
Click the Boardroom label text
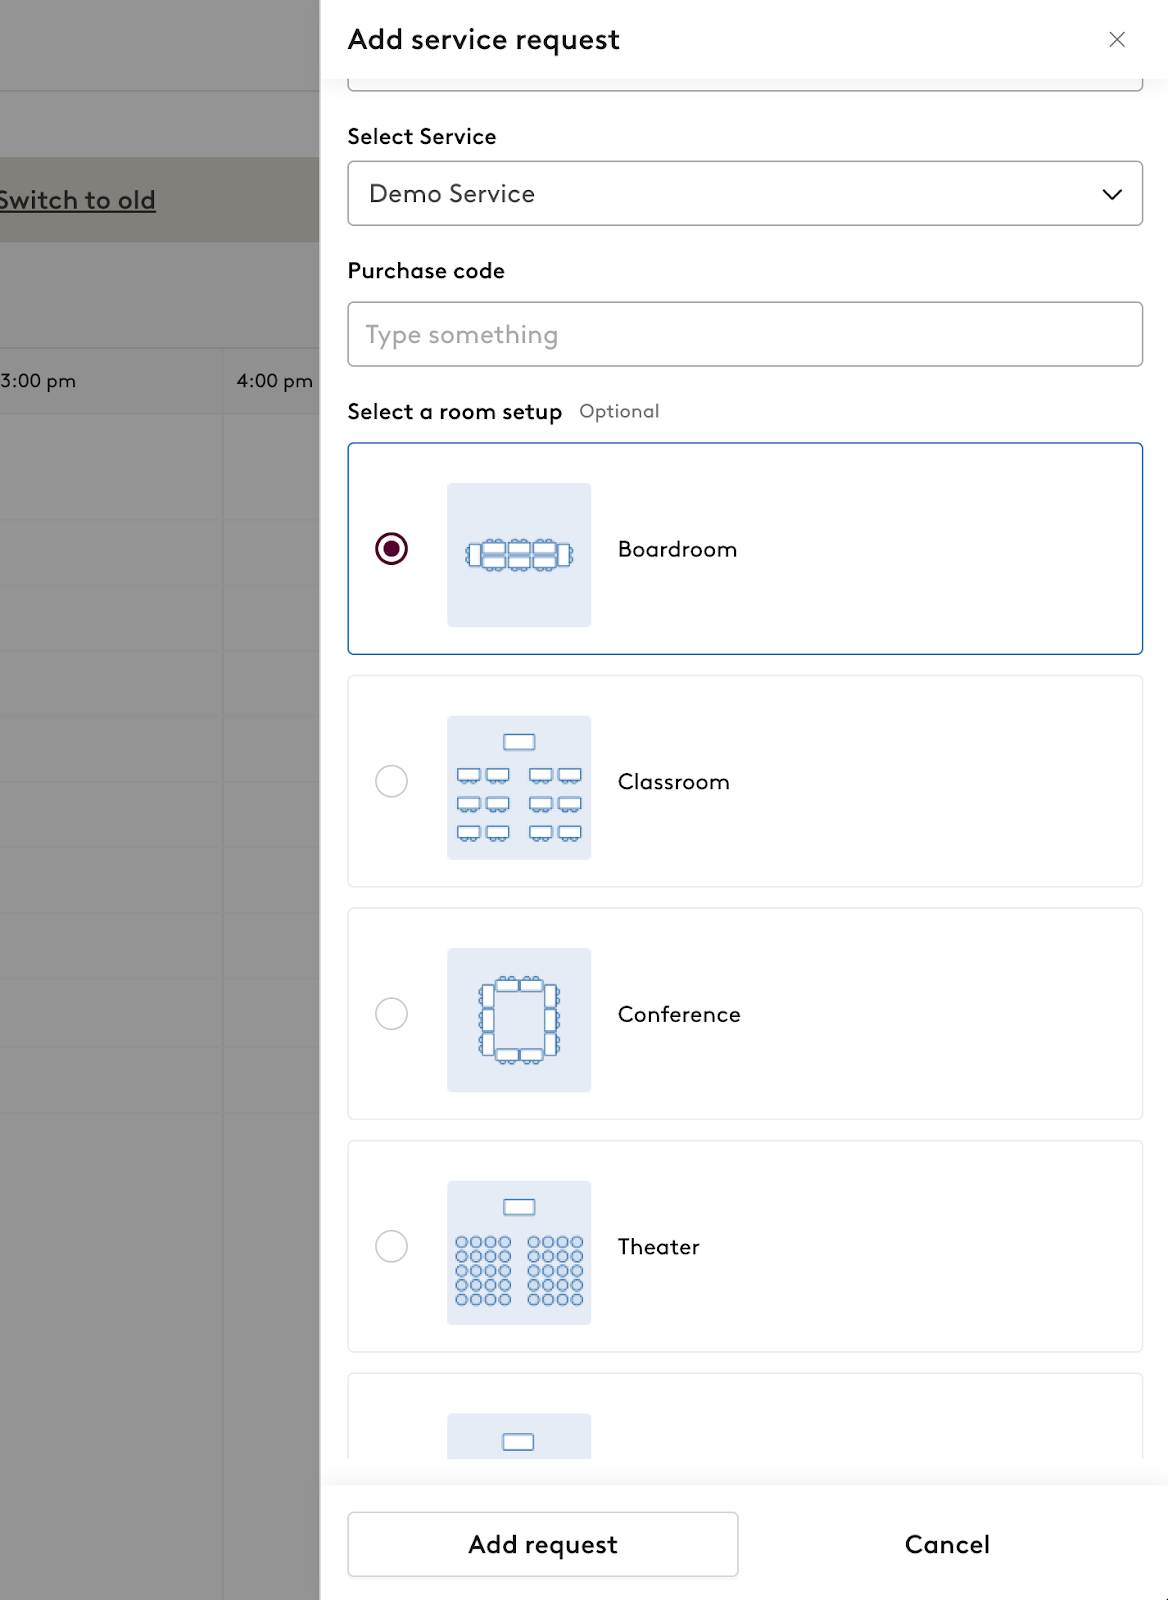point(677,549)
